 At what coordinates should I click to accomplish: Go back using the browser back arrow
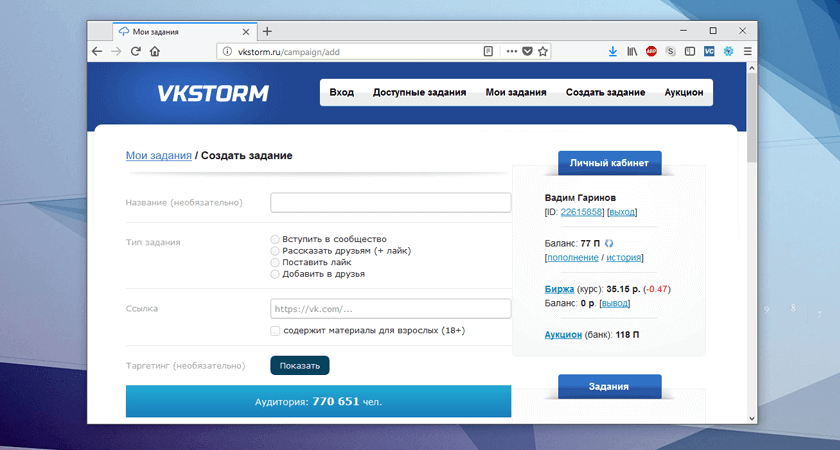pyautogui.click(x=97, y=51)
